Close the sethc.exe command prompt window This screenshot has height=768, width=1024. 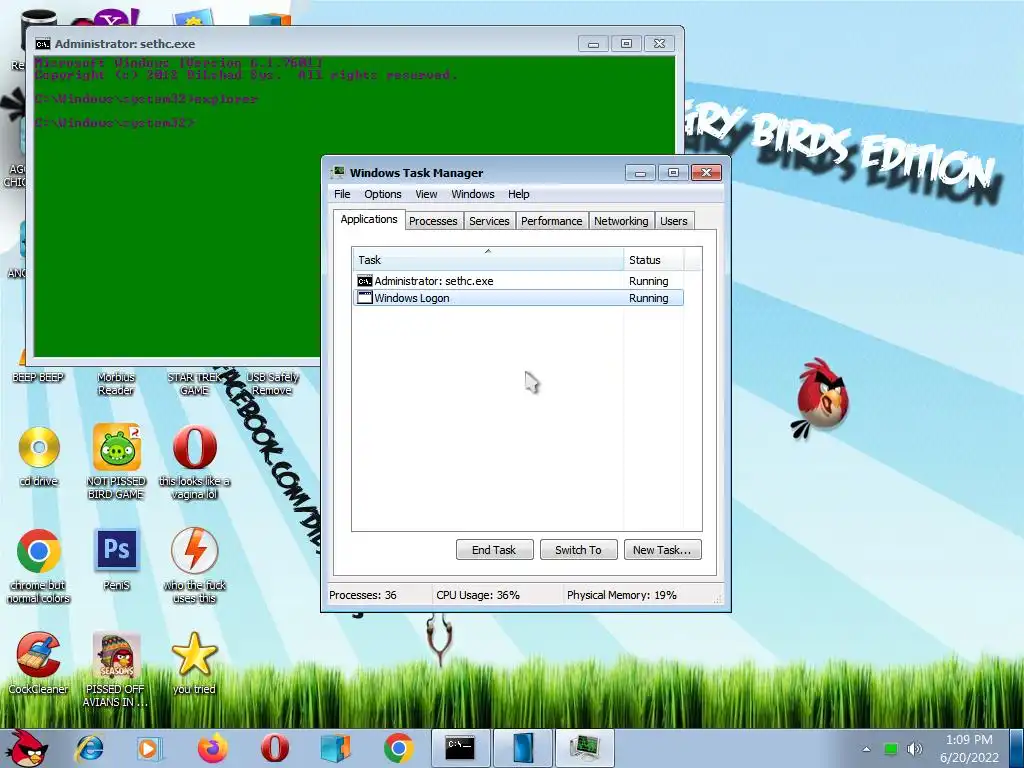[660, 44]
